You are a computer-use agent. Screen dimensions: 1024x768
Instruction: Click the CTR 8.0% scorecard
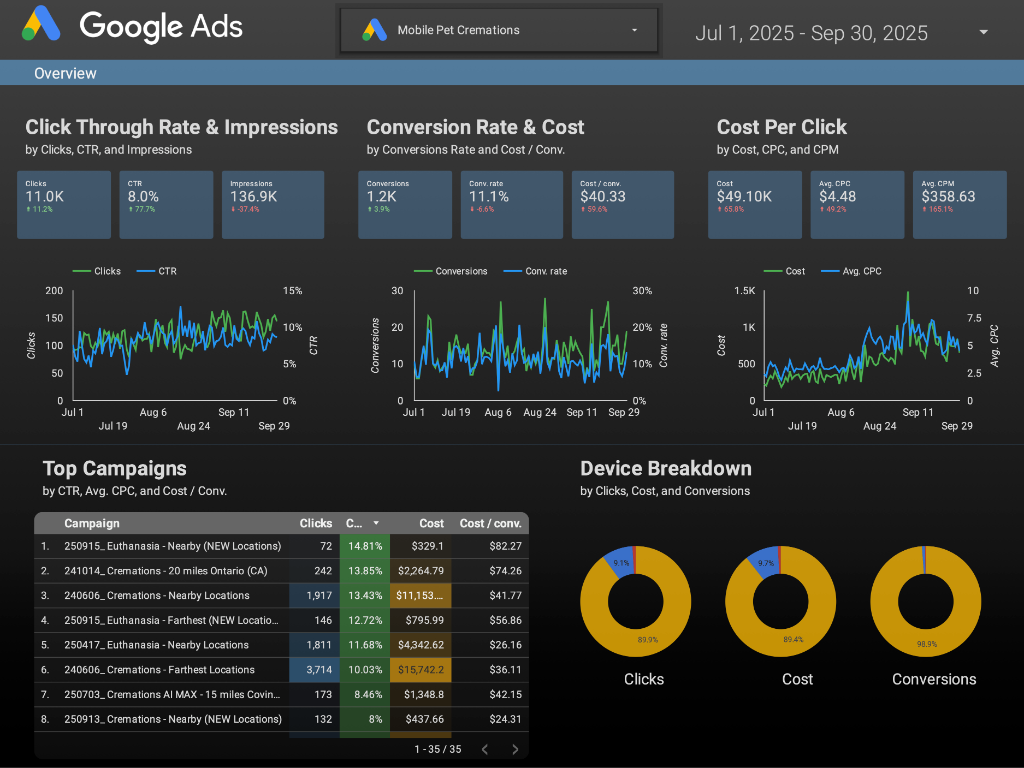pyautogui.click(x=166, y=204)
